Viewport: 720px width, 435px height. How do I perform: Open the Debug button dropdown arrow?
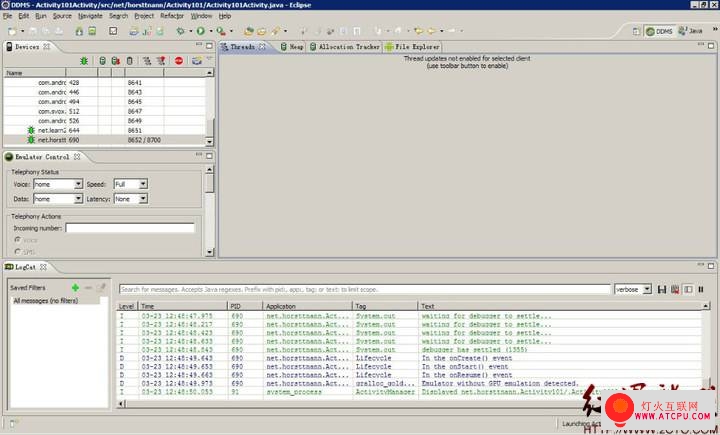pos(190,31)
